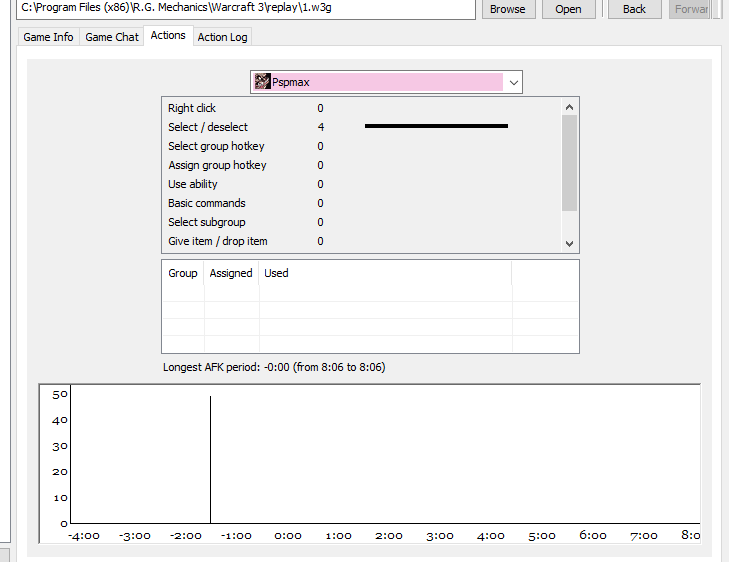Click the Pspmax player avatar icon
Viewport: 729px width, 562px height.
263,82
